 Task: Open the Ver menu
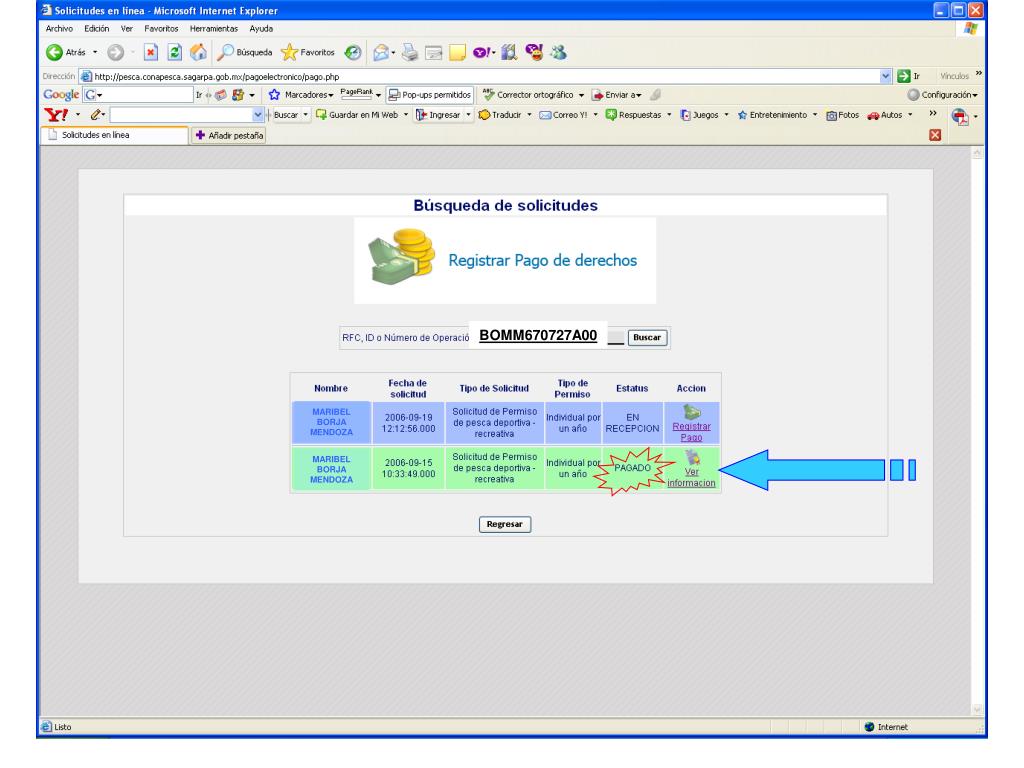click(127, 29)
